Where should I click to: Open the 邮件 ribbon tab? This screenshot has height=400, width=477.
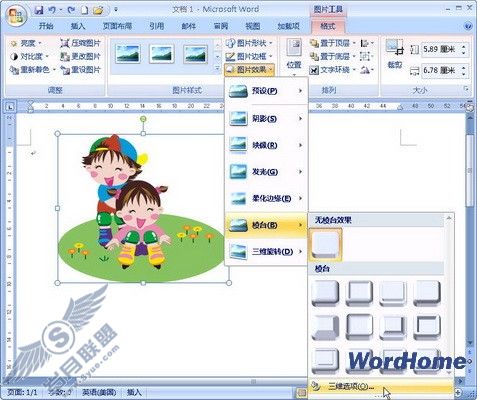coord(189,26)
